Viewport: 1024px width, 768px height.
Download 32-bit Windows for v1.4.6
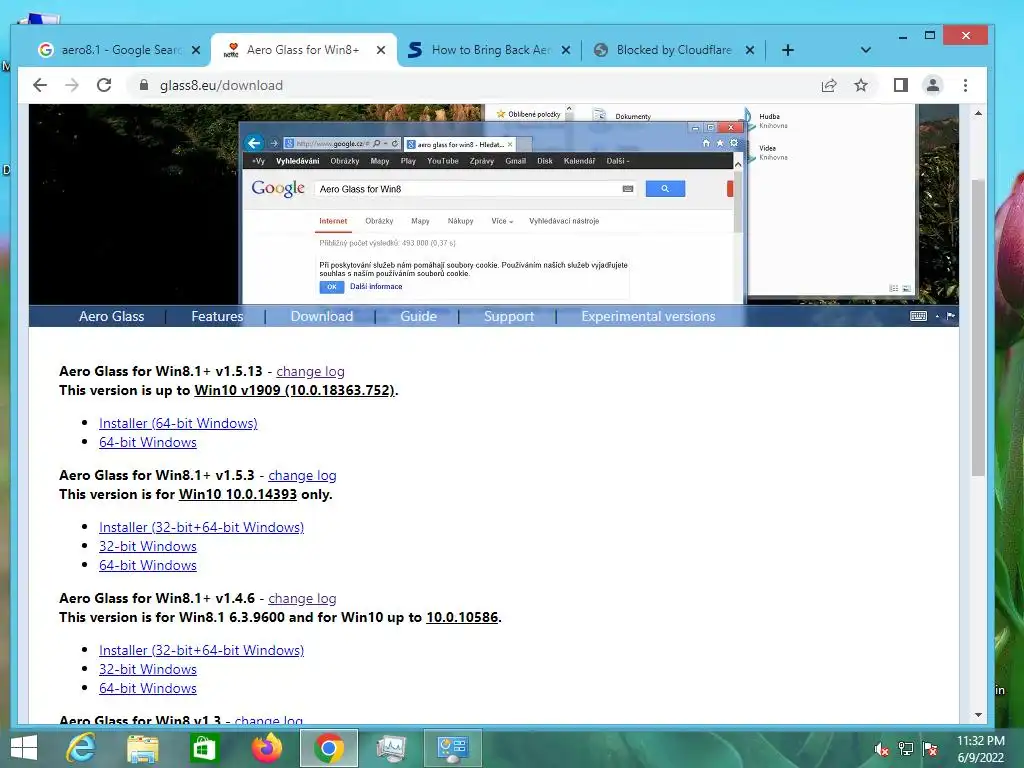tap(148, 669)
